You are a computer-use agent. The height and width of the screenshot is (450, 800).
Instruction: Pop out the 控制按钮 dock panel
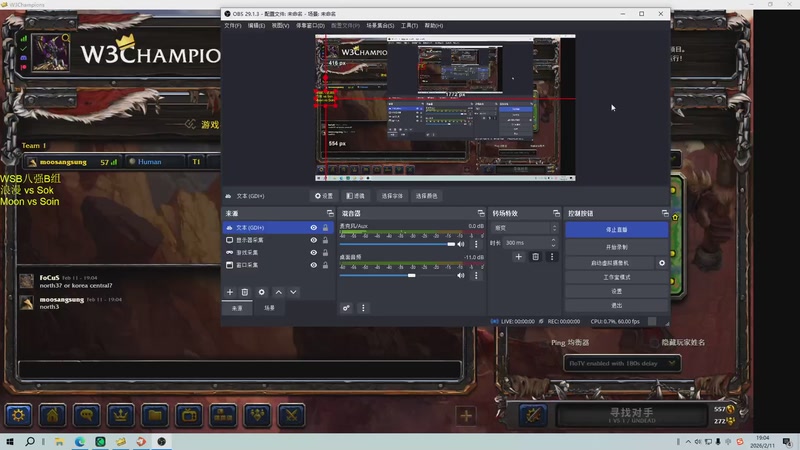[x=665, y=213]
